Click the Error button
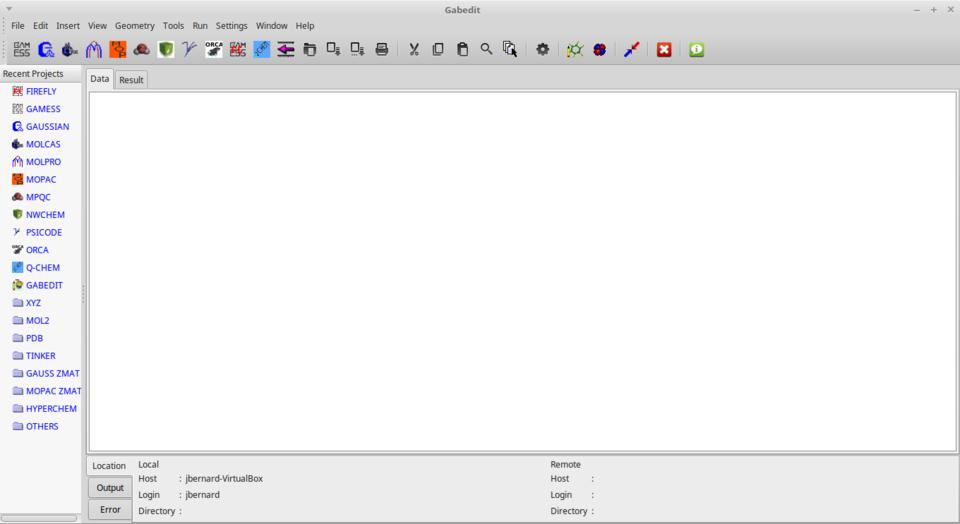The height and width of the screenshot is (524, 960). tap(110, 510)
